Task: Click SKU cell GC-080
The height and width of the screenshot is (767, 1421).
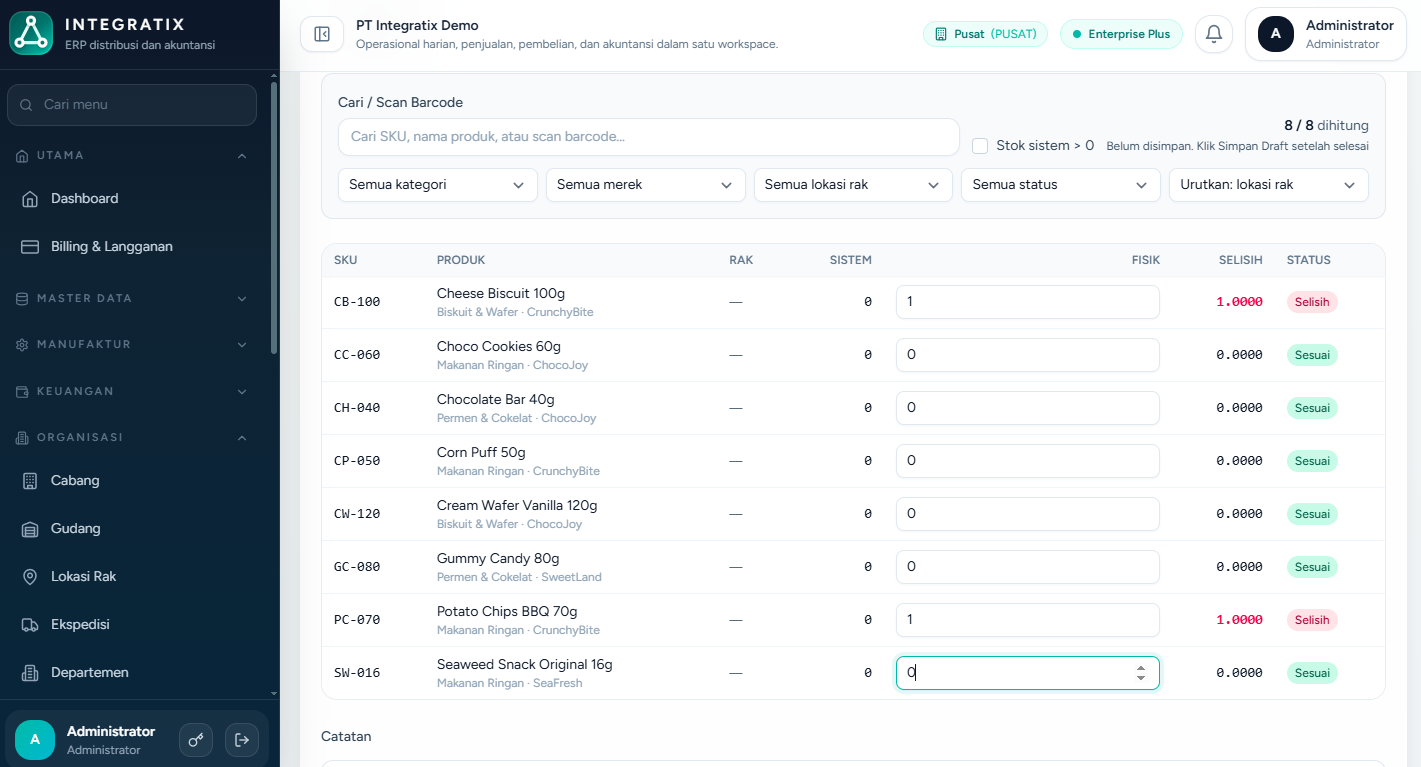Action: (x=357, y=567)
